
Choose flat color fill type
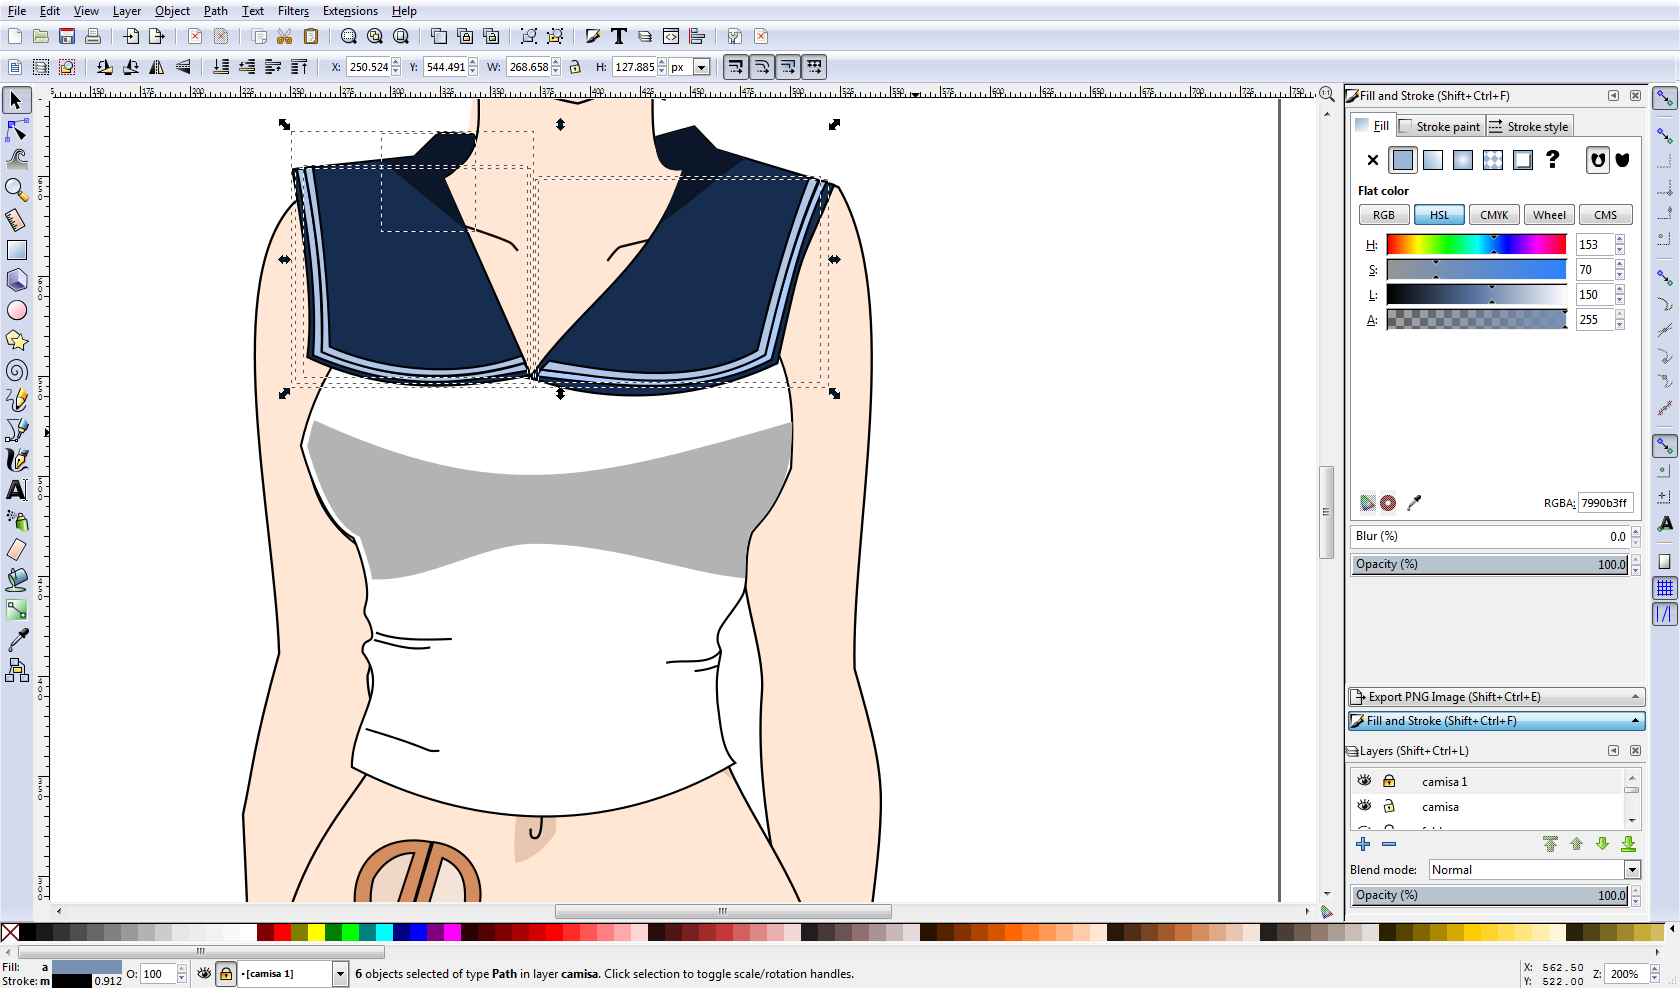coord(1403,160)
